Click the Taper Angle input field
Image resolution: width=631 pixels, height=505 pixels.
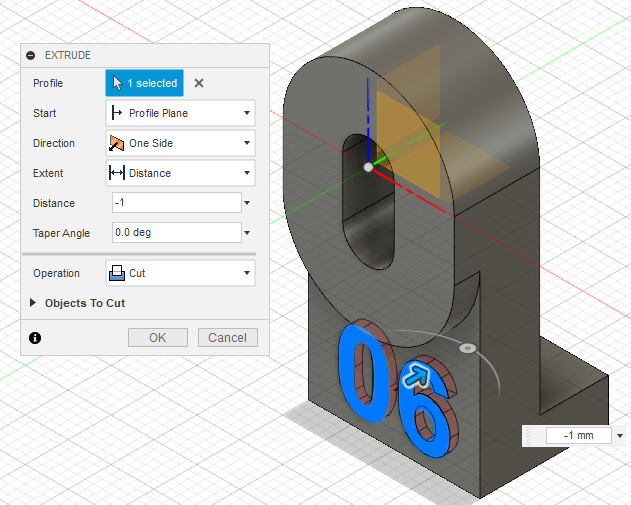[177, 233]
